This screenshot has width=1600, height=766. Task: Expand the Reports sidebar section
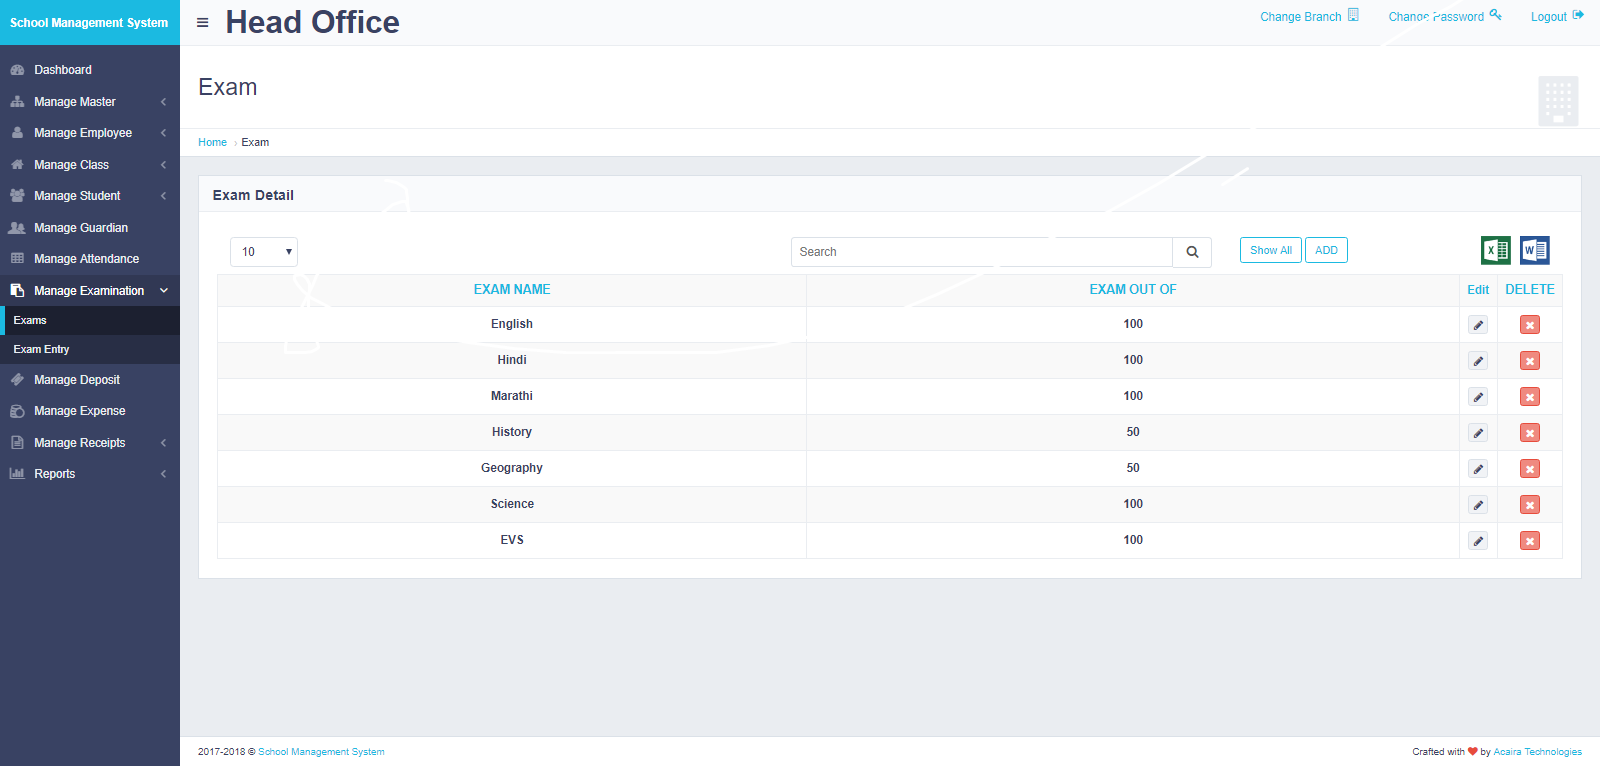89,474
